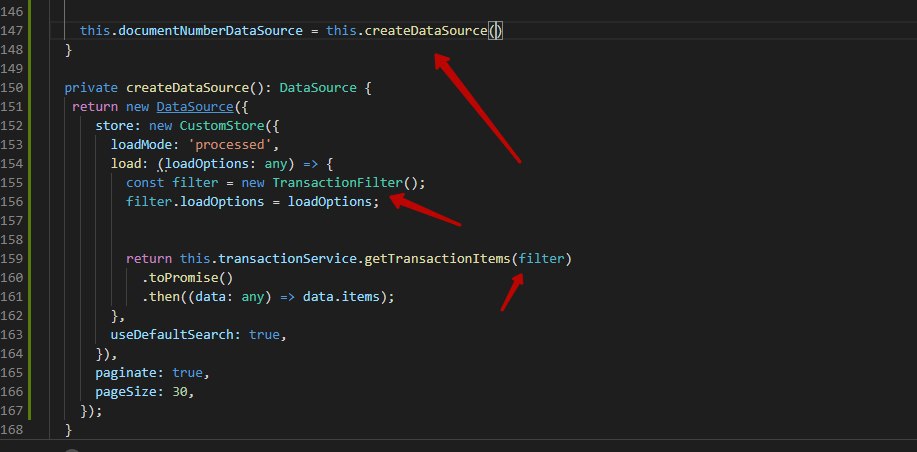The image size is (917, 452).
Task: Click createDataSource method name on line 150
Action: pyautogui.click(x=188, y=88)
